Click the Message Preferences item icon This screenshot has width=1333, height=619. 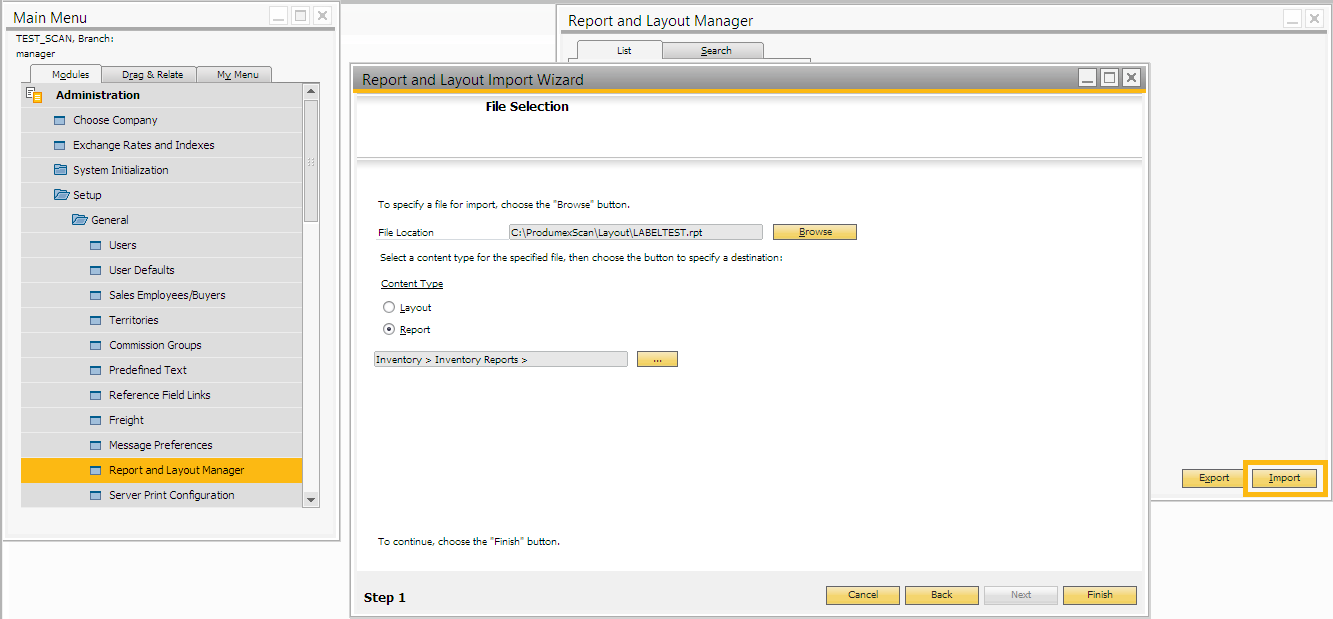tap(96, 445)
